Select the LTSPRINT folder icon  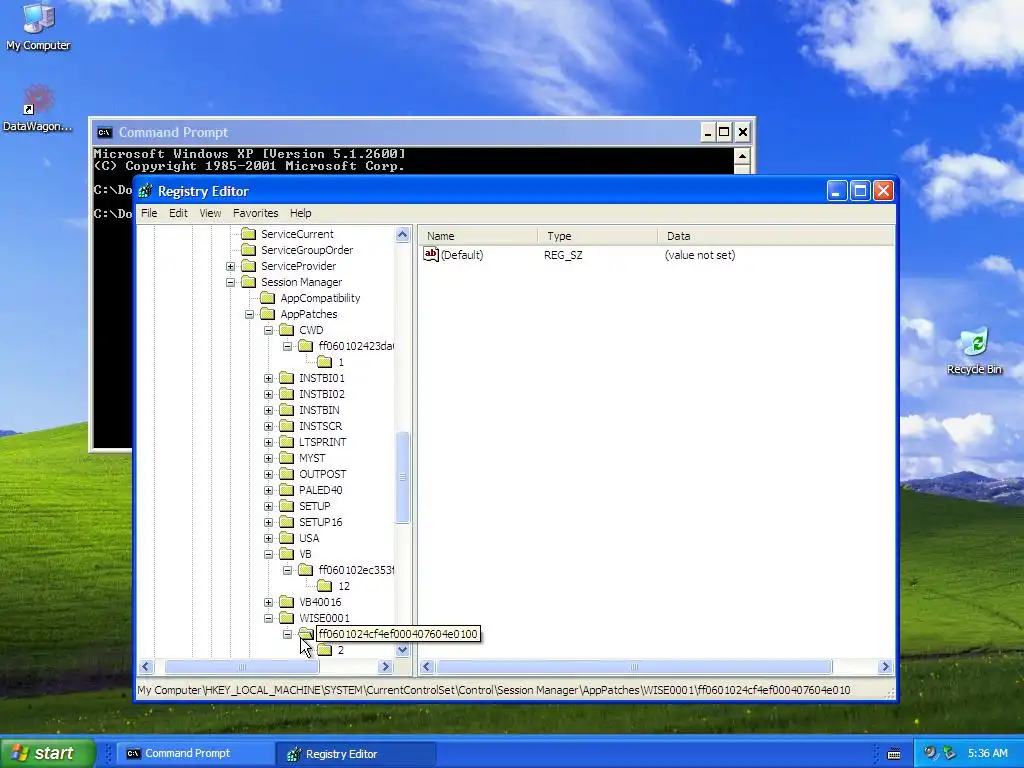[286, 442]
